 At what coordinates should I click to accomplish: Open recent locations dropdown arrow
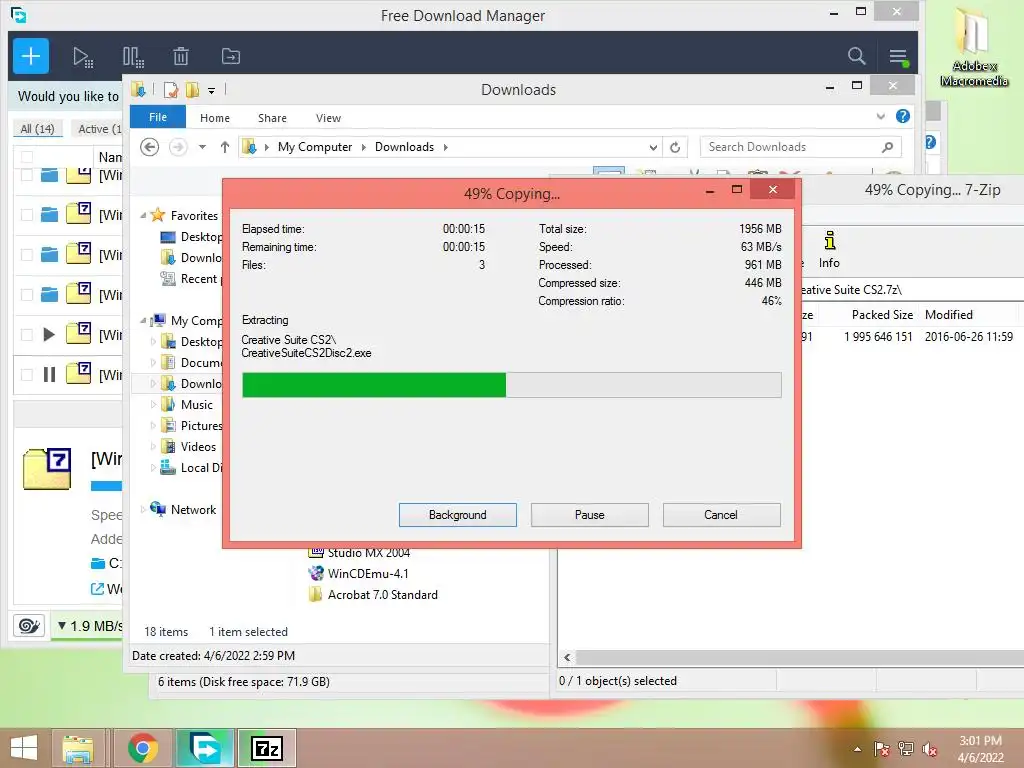[202, 147]
